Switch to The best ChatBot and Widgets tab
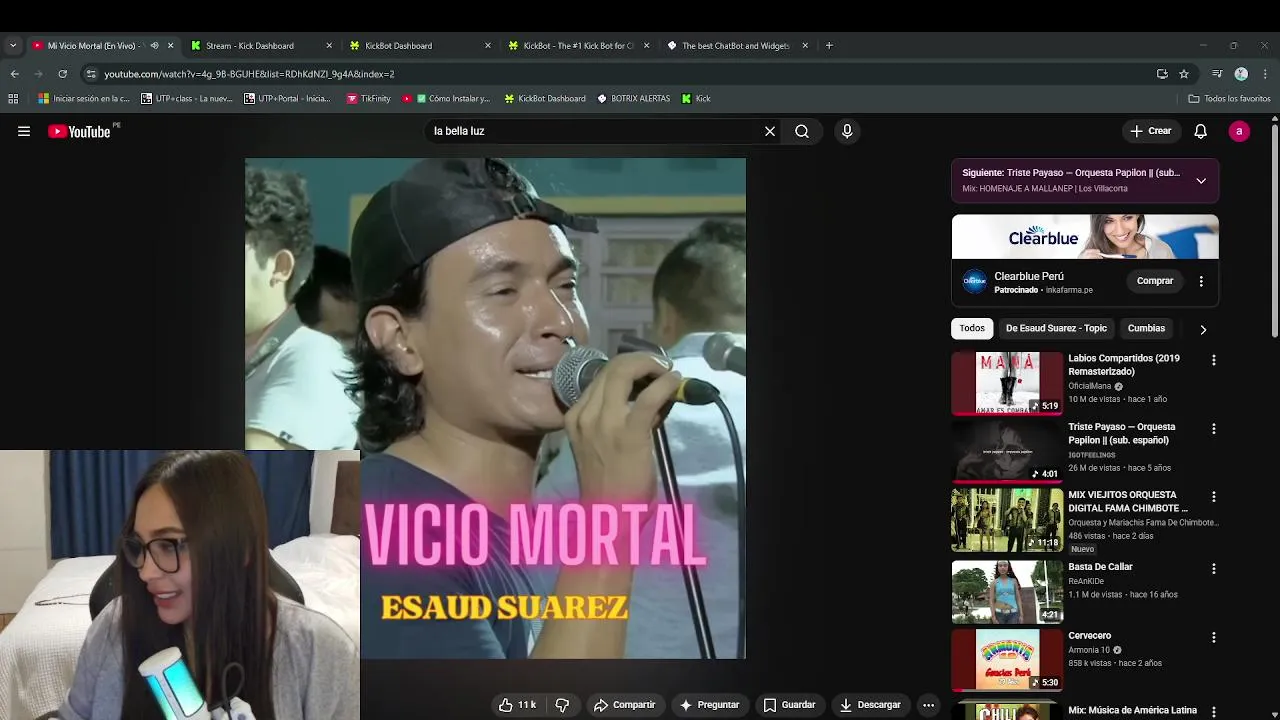Image resolution: width=1280 pixels, height=720 pixels. [737, 46]
